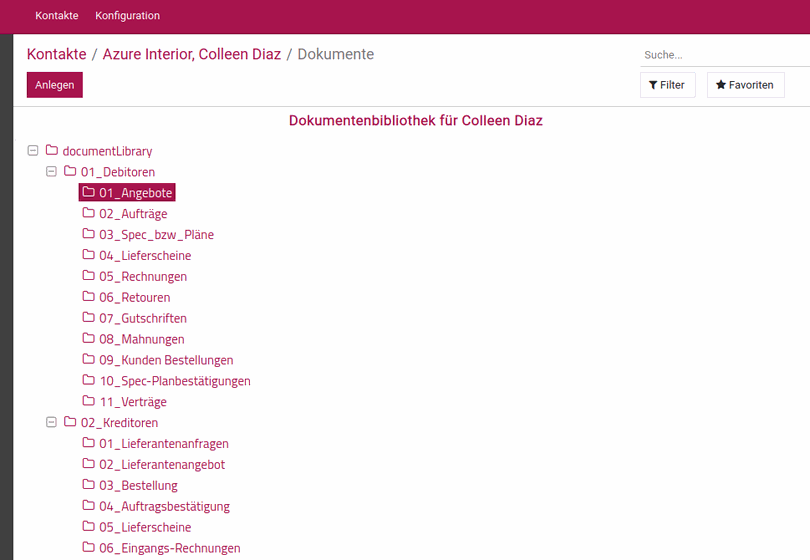Open the Kontakte menu
The image size is (810, 560).
pyautogui.click(x=57, y=15)
